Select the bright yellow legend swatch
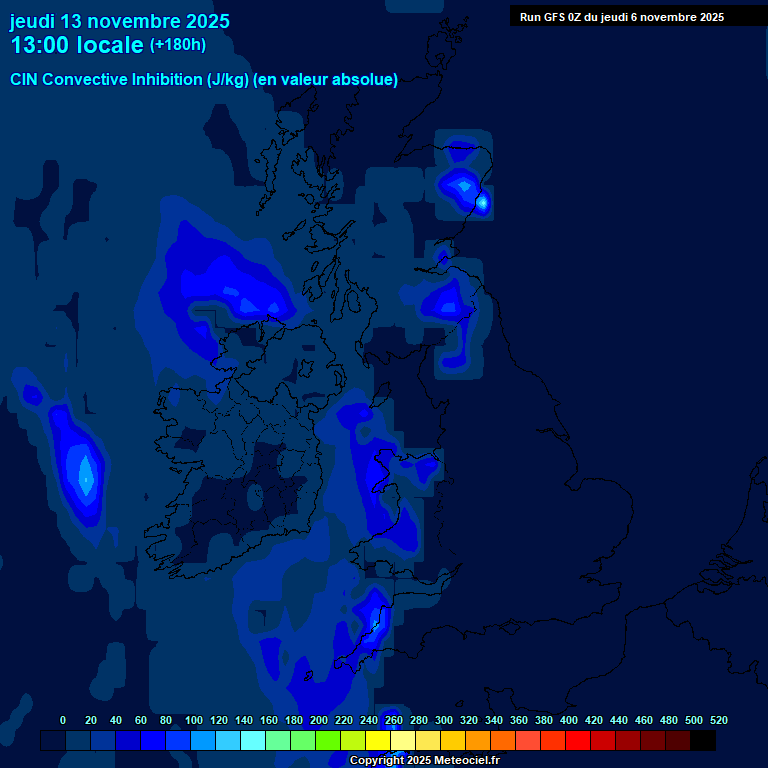 (x=378, y=741)
